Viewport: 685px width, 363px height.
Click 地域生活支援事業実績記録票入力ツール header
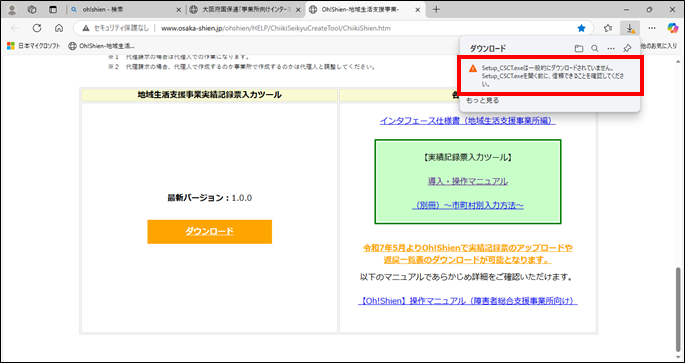click(x=209, y=95)
